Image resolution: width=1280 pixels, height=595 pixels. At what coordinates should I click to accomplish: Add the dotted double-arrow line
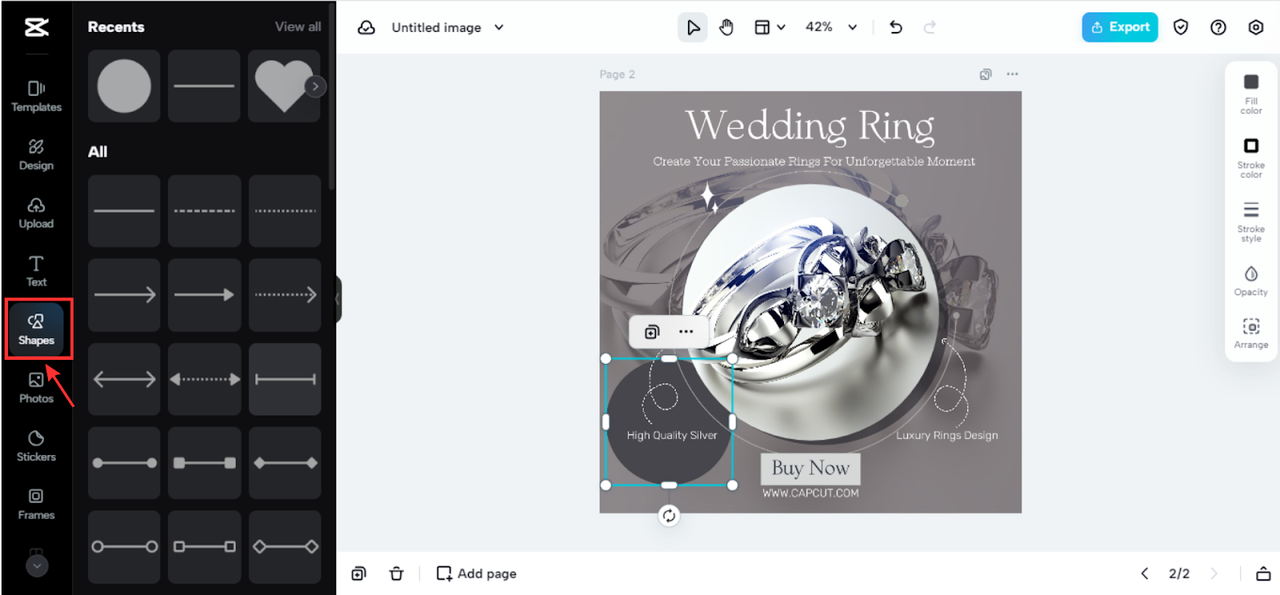tap(204, 379)
